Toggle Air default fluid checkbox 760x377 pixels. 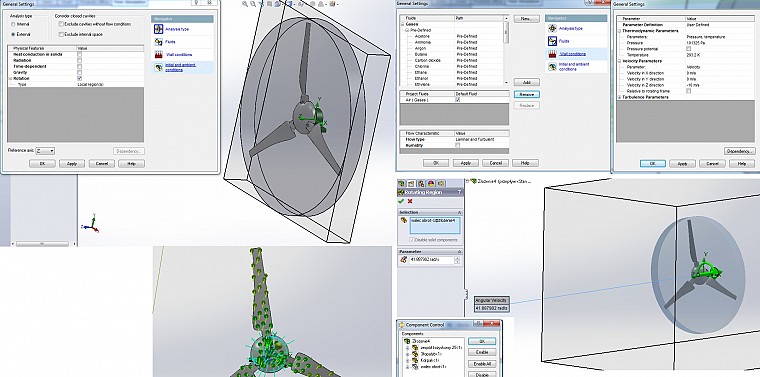pos(458,100)
